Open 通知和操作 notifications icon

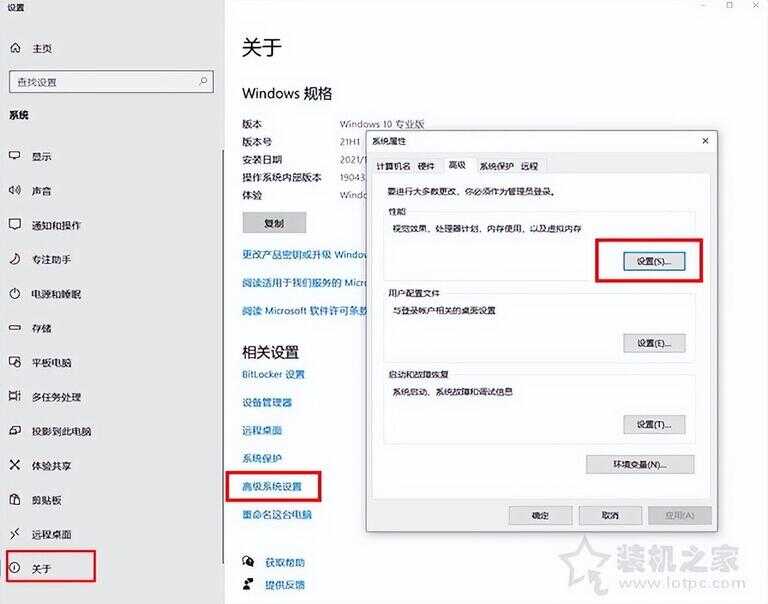pyautogui.click(x=15, y=224)
